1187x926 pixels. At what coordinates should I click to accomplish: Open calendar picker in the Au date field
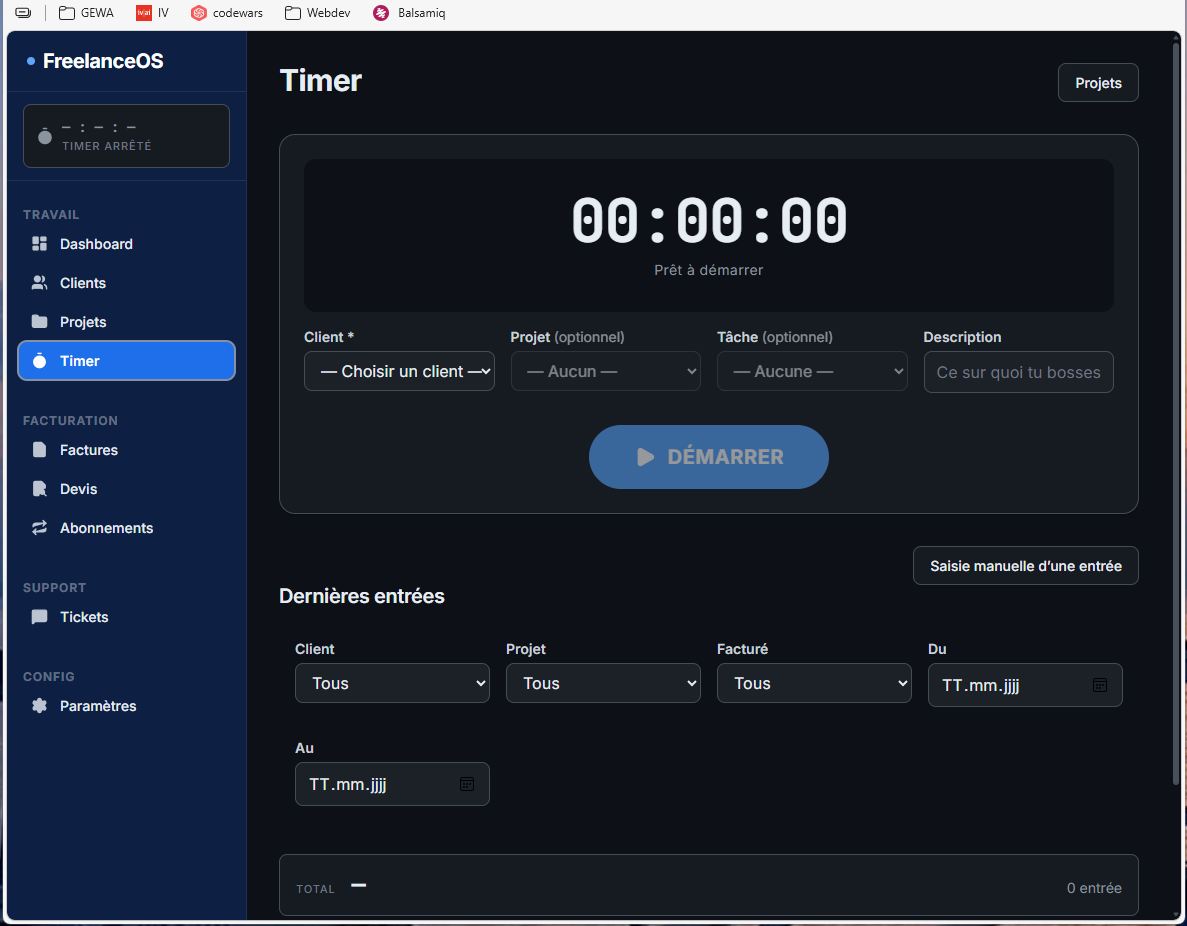click(x=467, y=784)
